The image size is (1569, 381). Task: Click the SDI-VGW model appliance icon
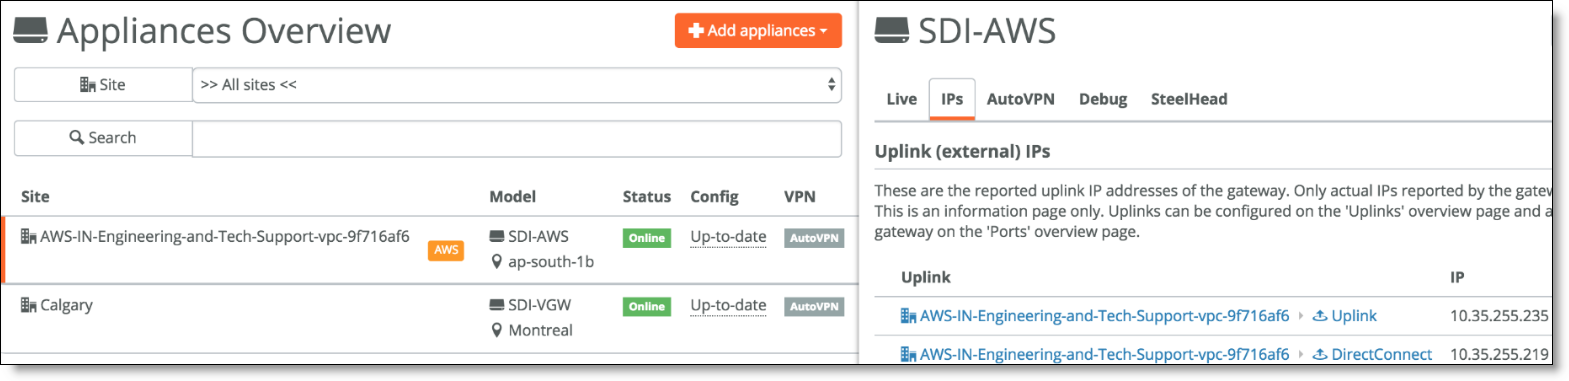click(497, 305)
